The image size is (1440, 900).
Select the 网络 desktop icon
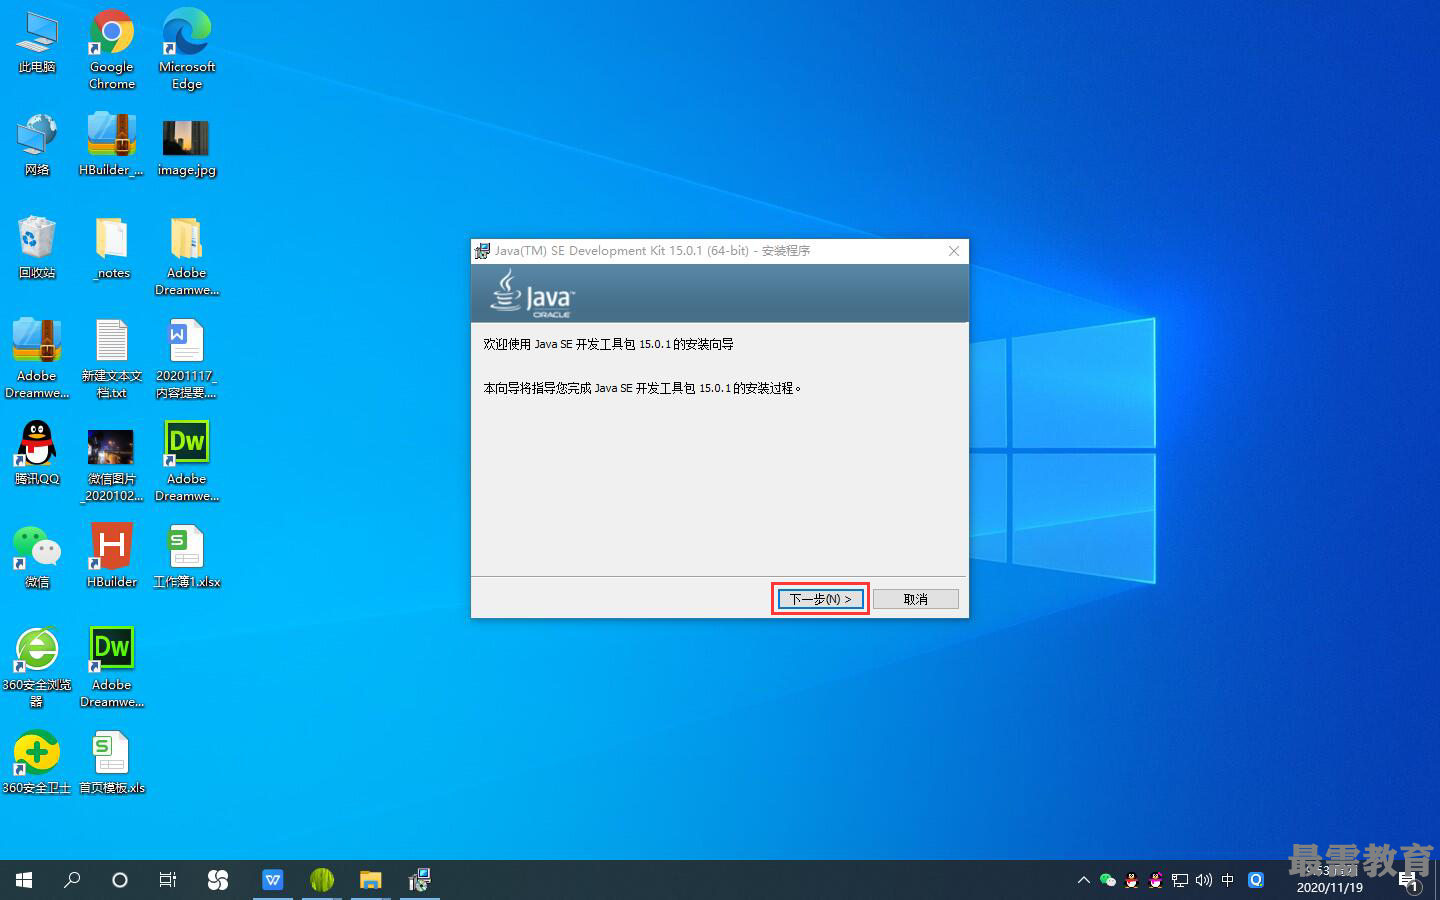[x=37, y=146]
